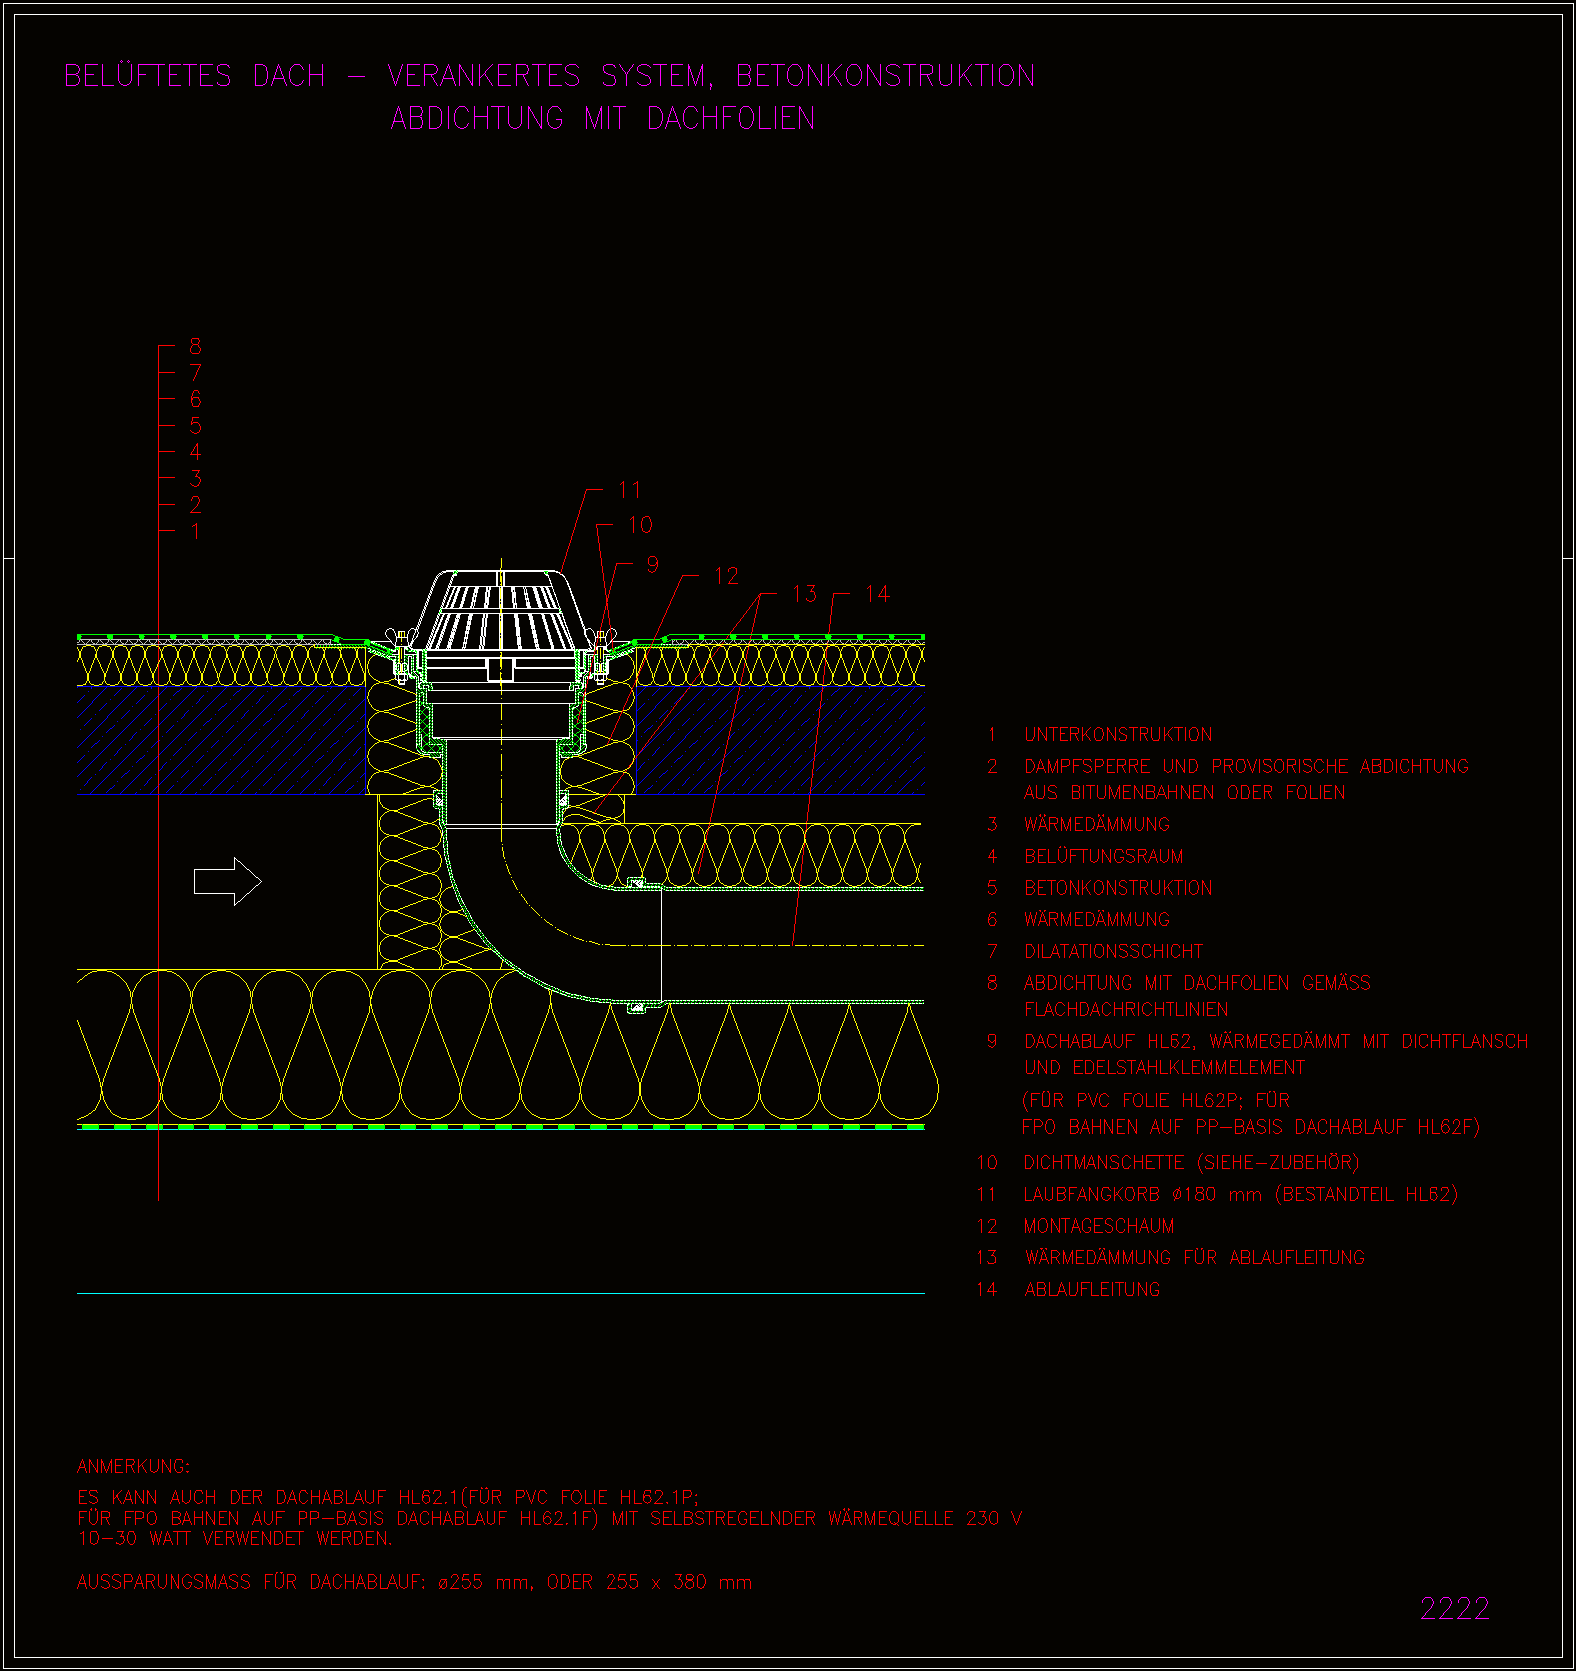1576x1671 pixels.
Task: Select legend entry 'DICHTMANSCHETTE (SIEHE-ZUBEHÖR)'
Action: point(1191,1163)
